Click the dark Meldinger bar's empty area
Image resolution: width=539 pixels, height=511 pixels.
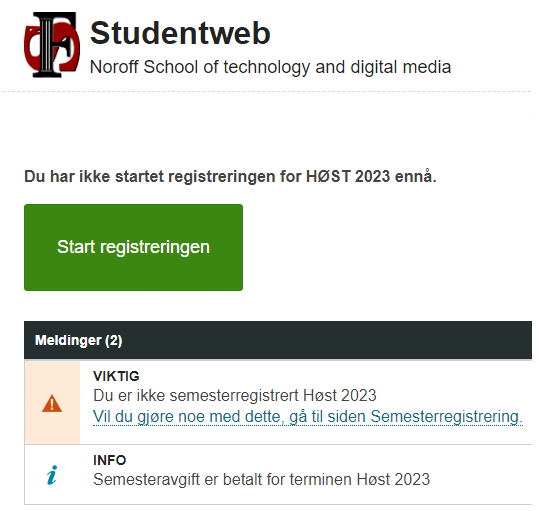tap(327, 340)
